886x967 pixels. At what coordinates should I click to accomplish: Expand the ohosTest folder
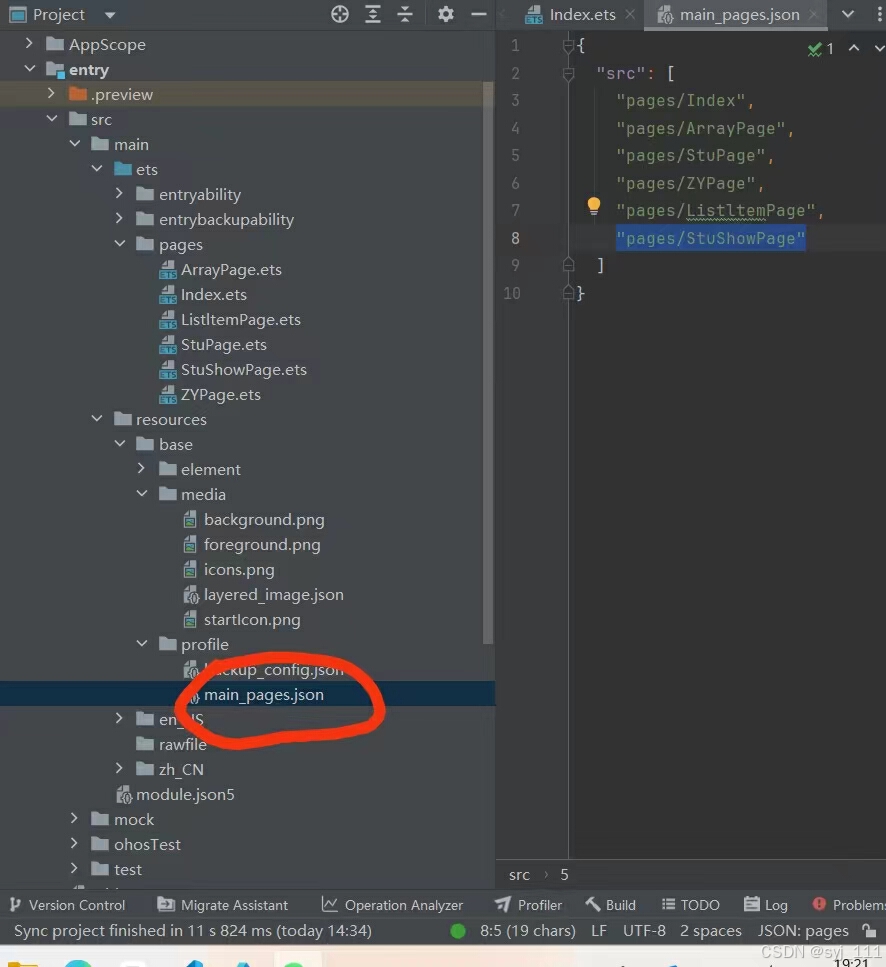pyautogui.click(x=74, y=843)
